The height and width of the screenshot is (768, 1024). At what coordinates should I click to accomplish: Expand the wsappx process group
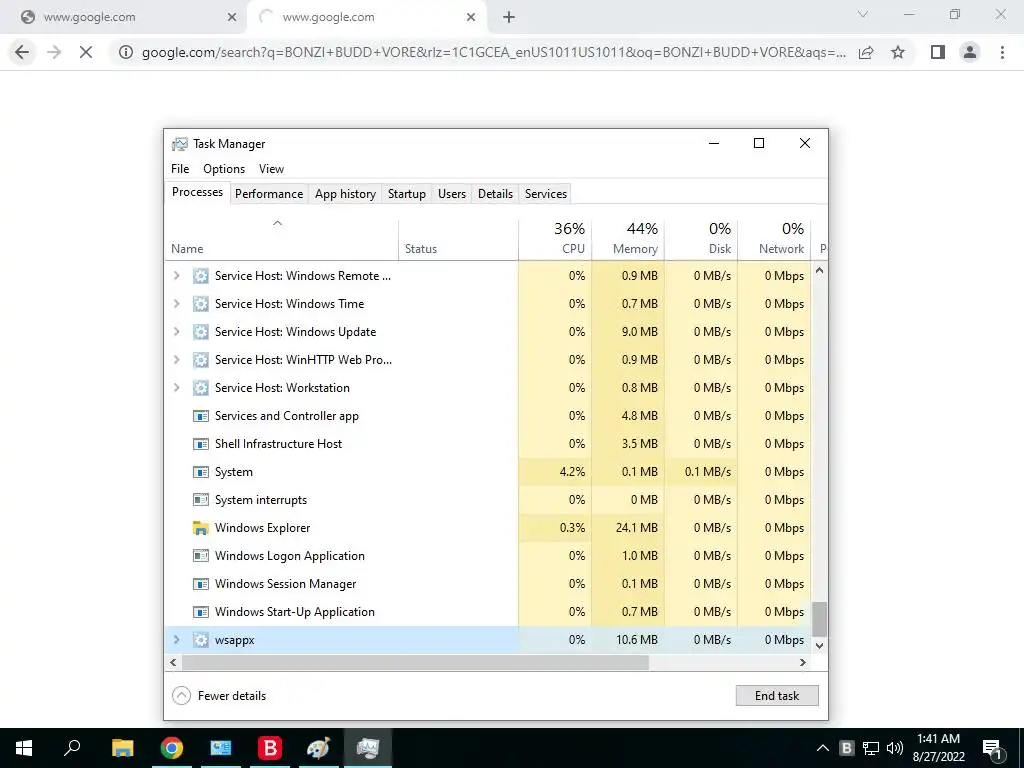click(176, 640)
